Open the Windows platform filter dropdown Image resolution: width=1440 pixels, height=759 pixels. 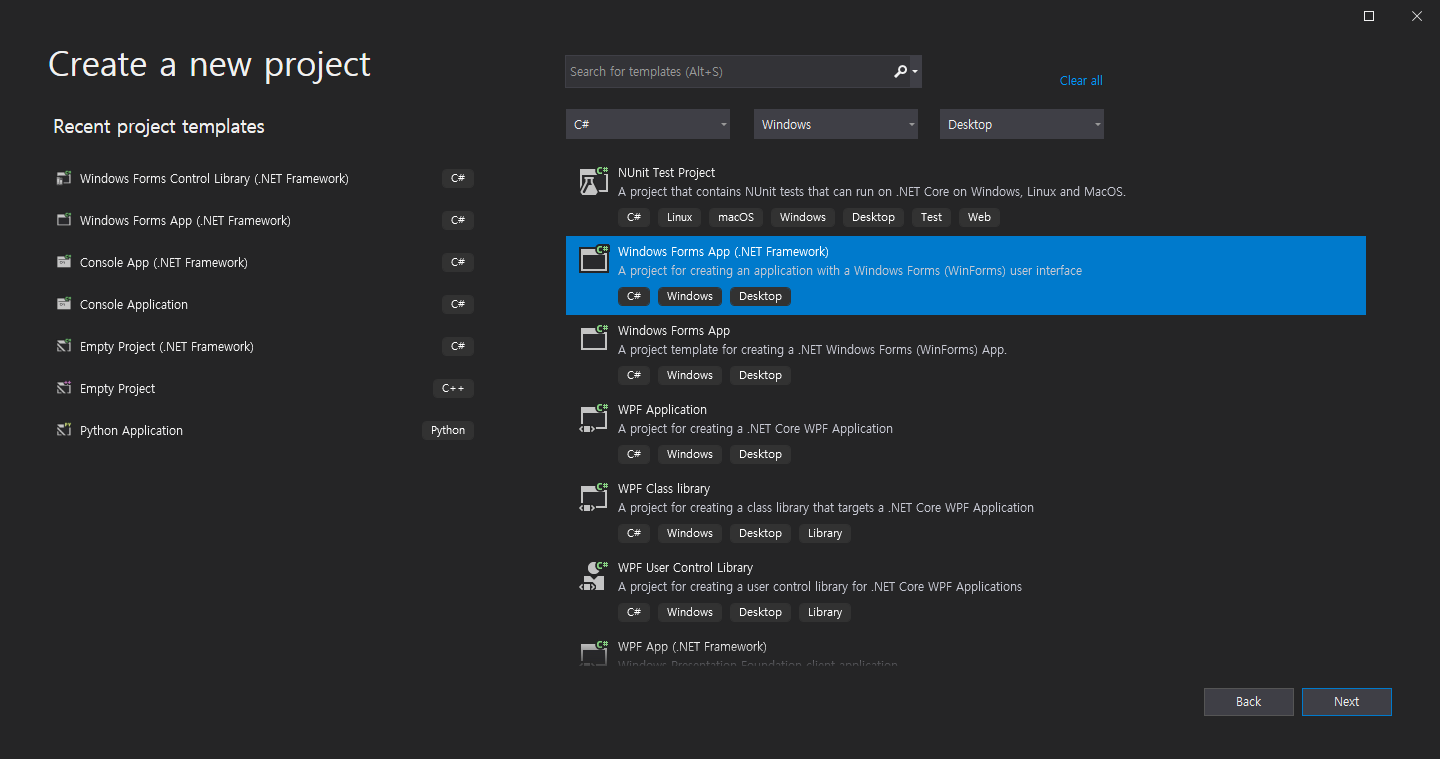[x=836, y=124]
